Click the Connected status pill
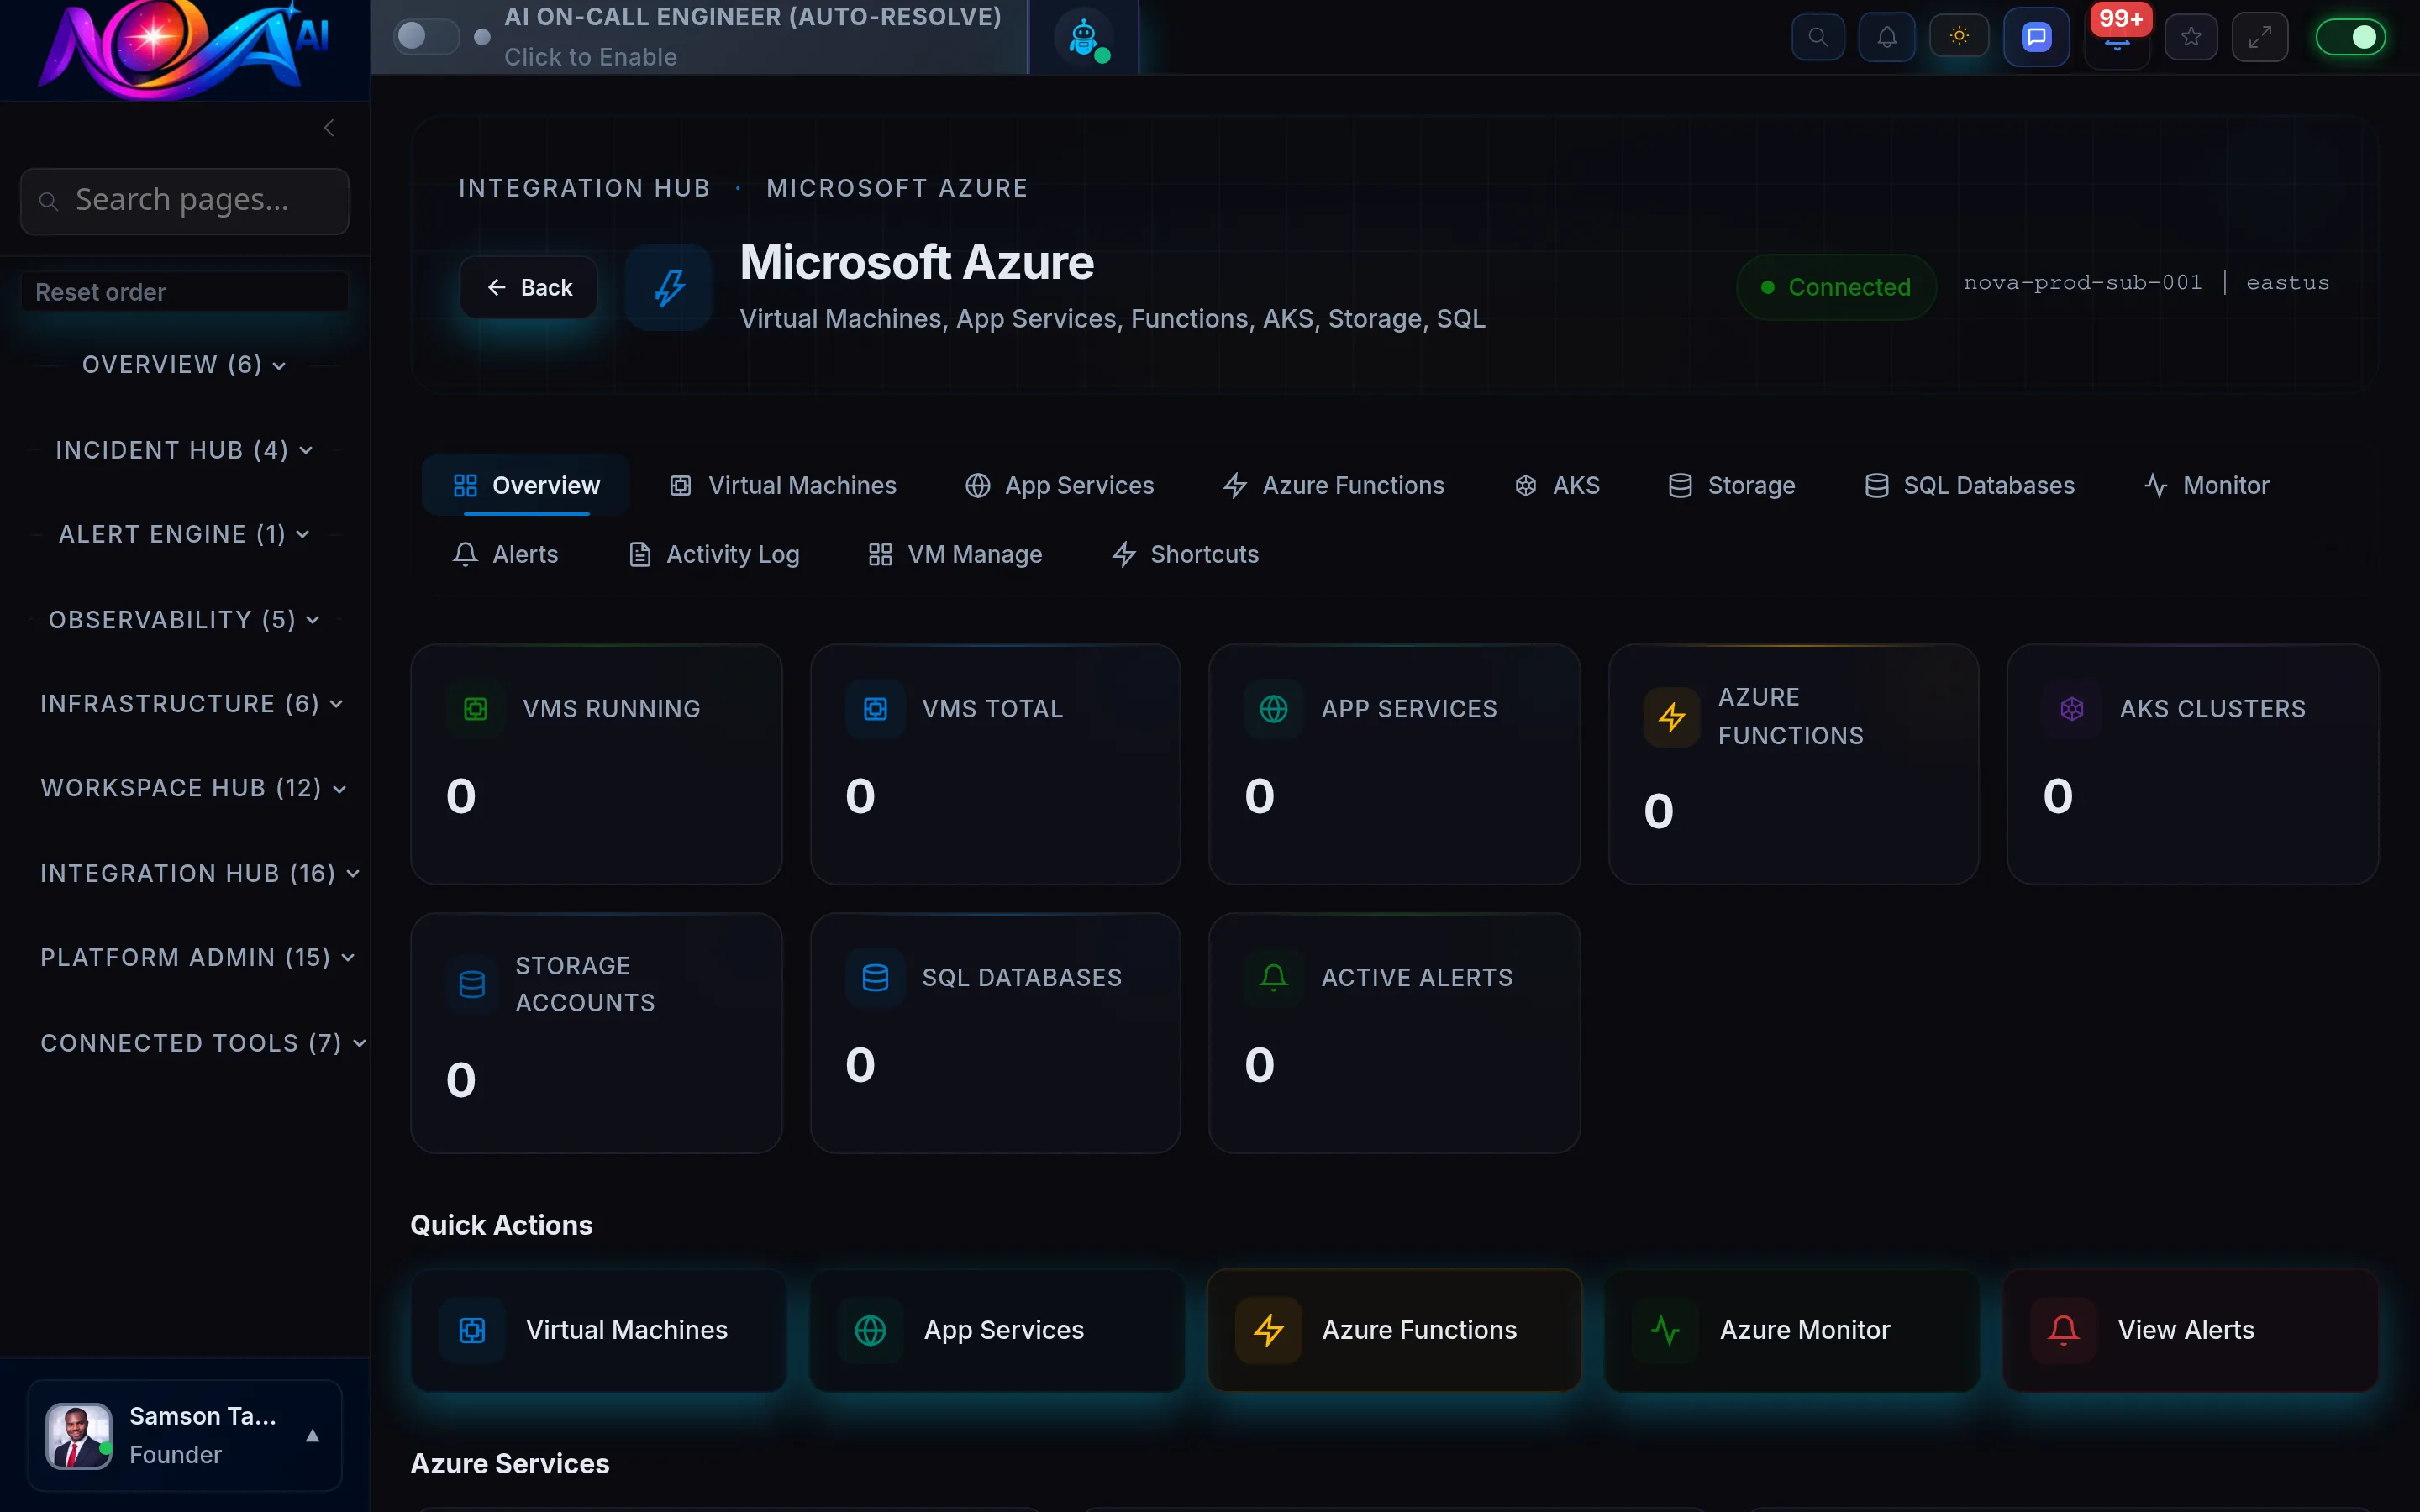The height and width of the screenshot is (1512, 2420). [1836, 287]
